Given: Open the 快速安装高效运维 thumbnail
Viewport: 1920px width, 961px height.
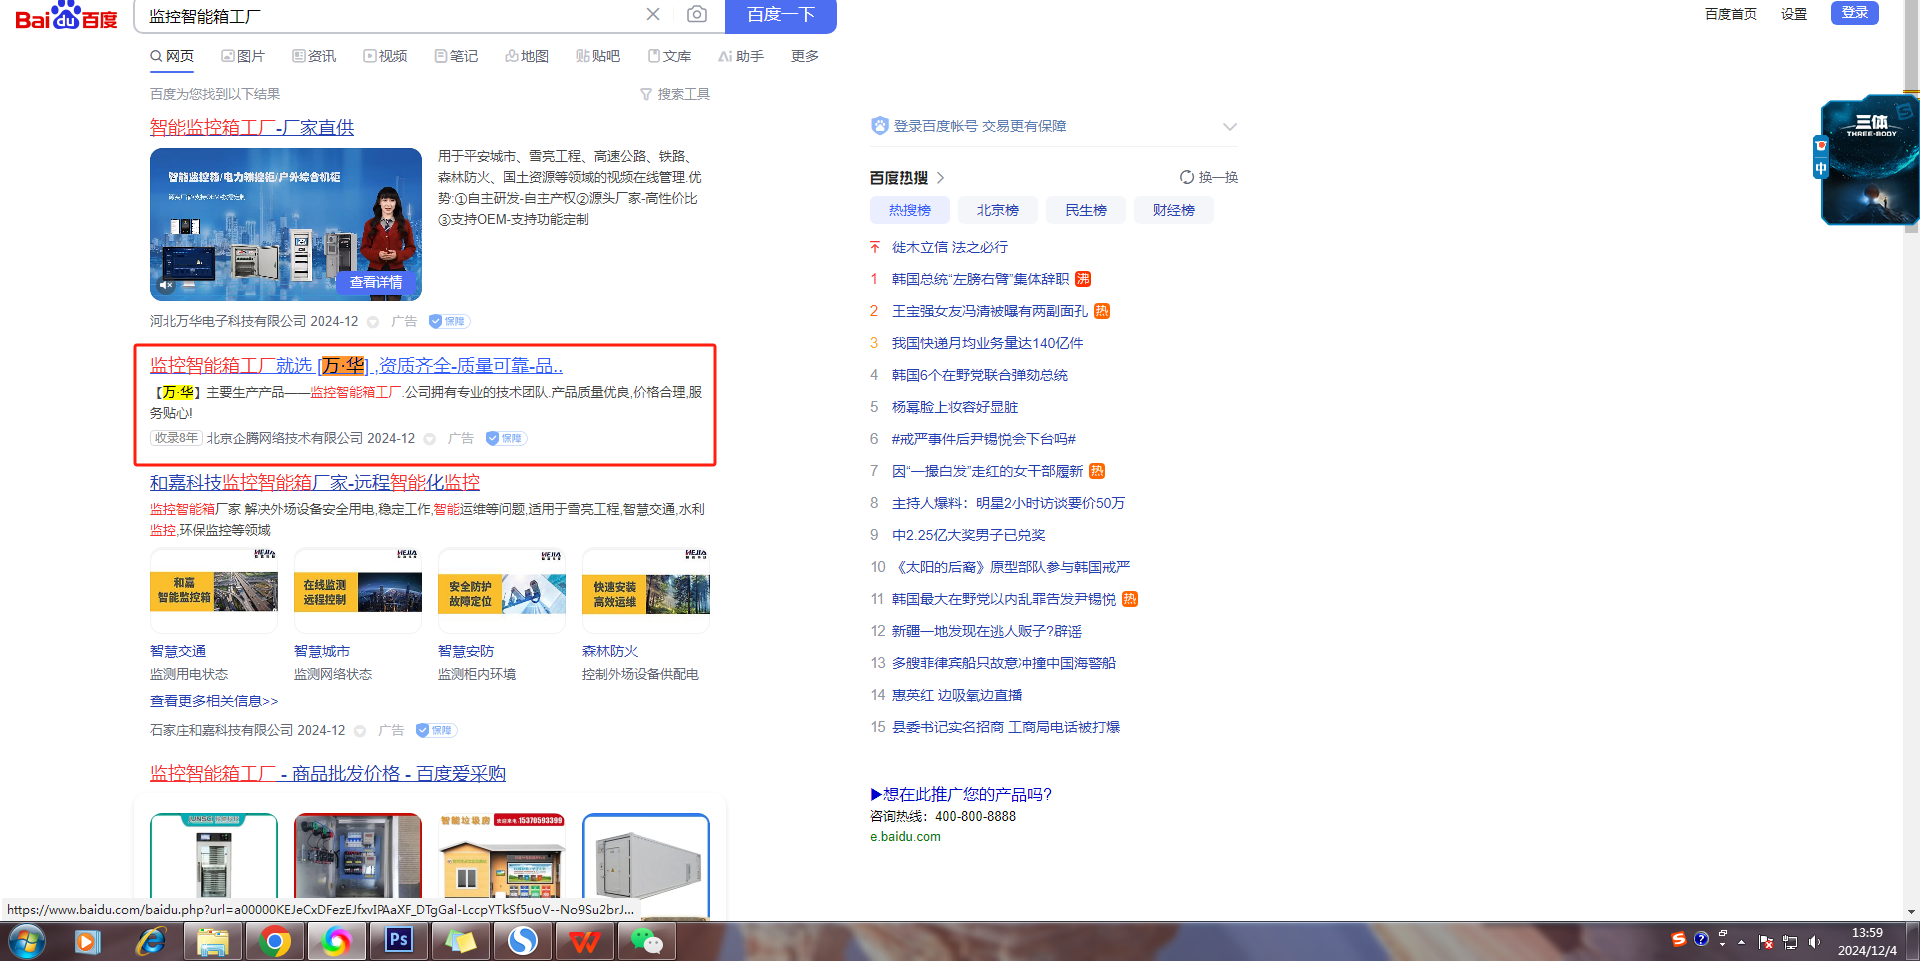Looking at the screenshot, I should tap(646, 590).
